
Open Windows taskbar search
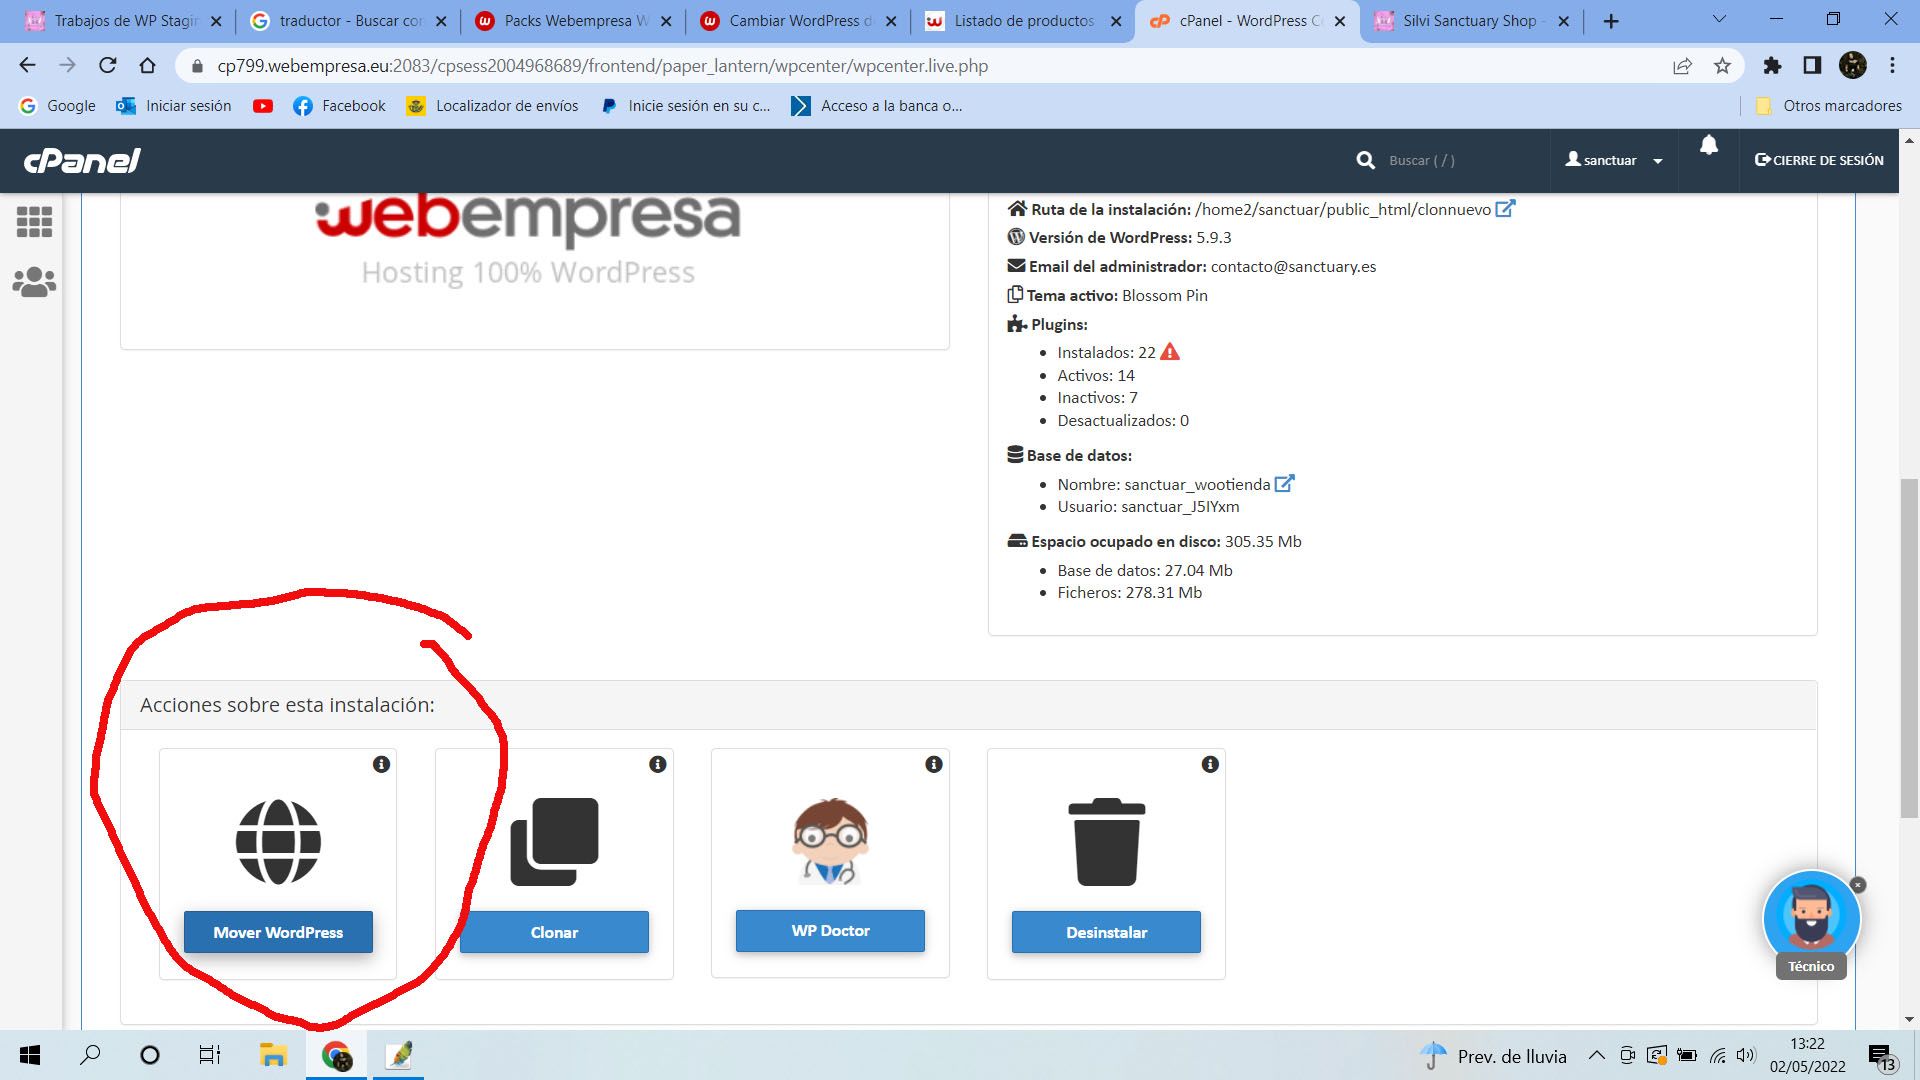point(90,1055)
